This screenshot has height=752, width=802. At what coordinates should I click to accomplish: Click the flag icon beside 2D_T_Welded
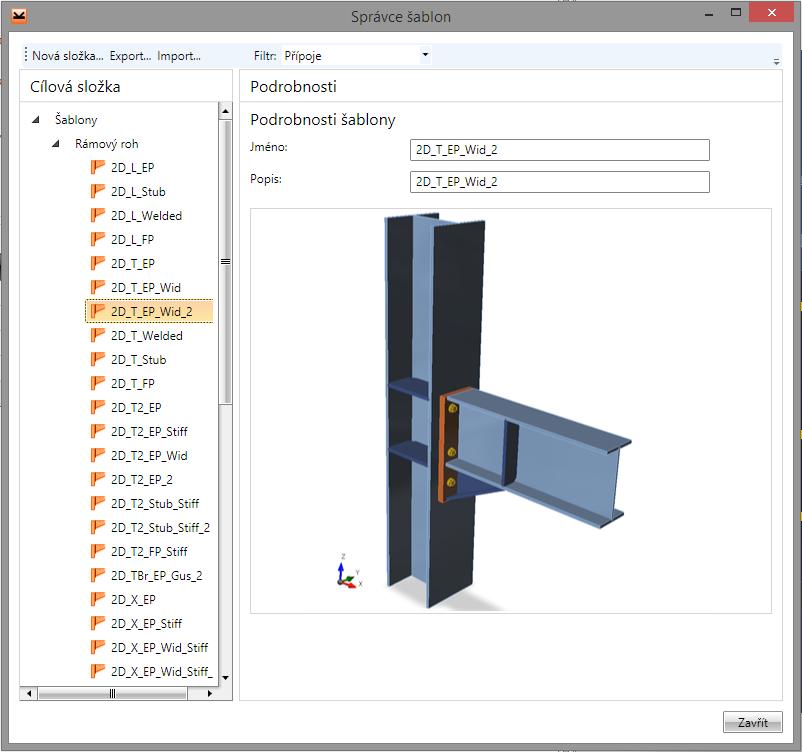[97, 335]
